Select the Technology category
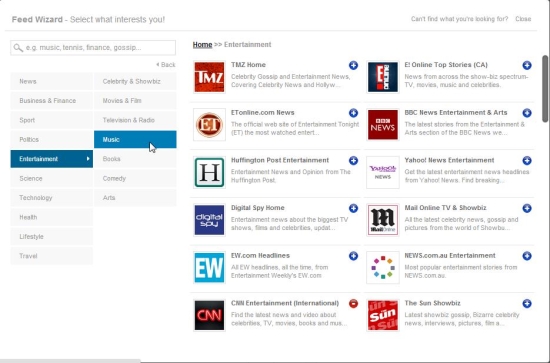Screen dimensions: 550x363 (x=52, y=198)
